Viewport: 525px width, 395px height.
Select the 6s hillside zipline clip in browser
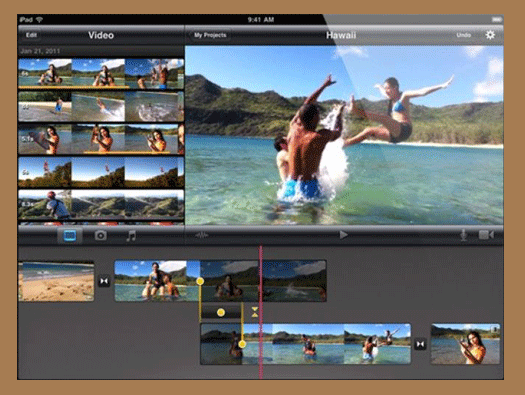(101, 172)
